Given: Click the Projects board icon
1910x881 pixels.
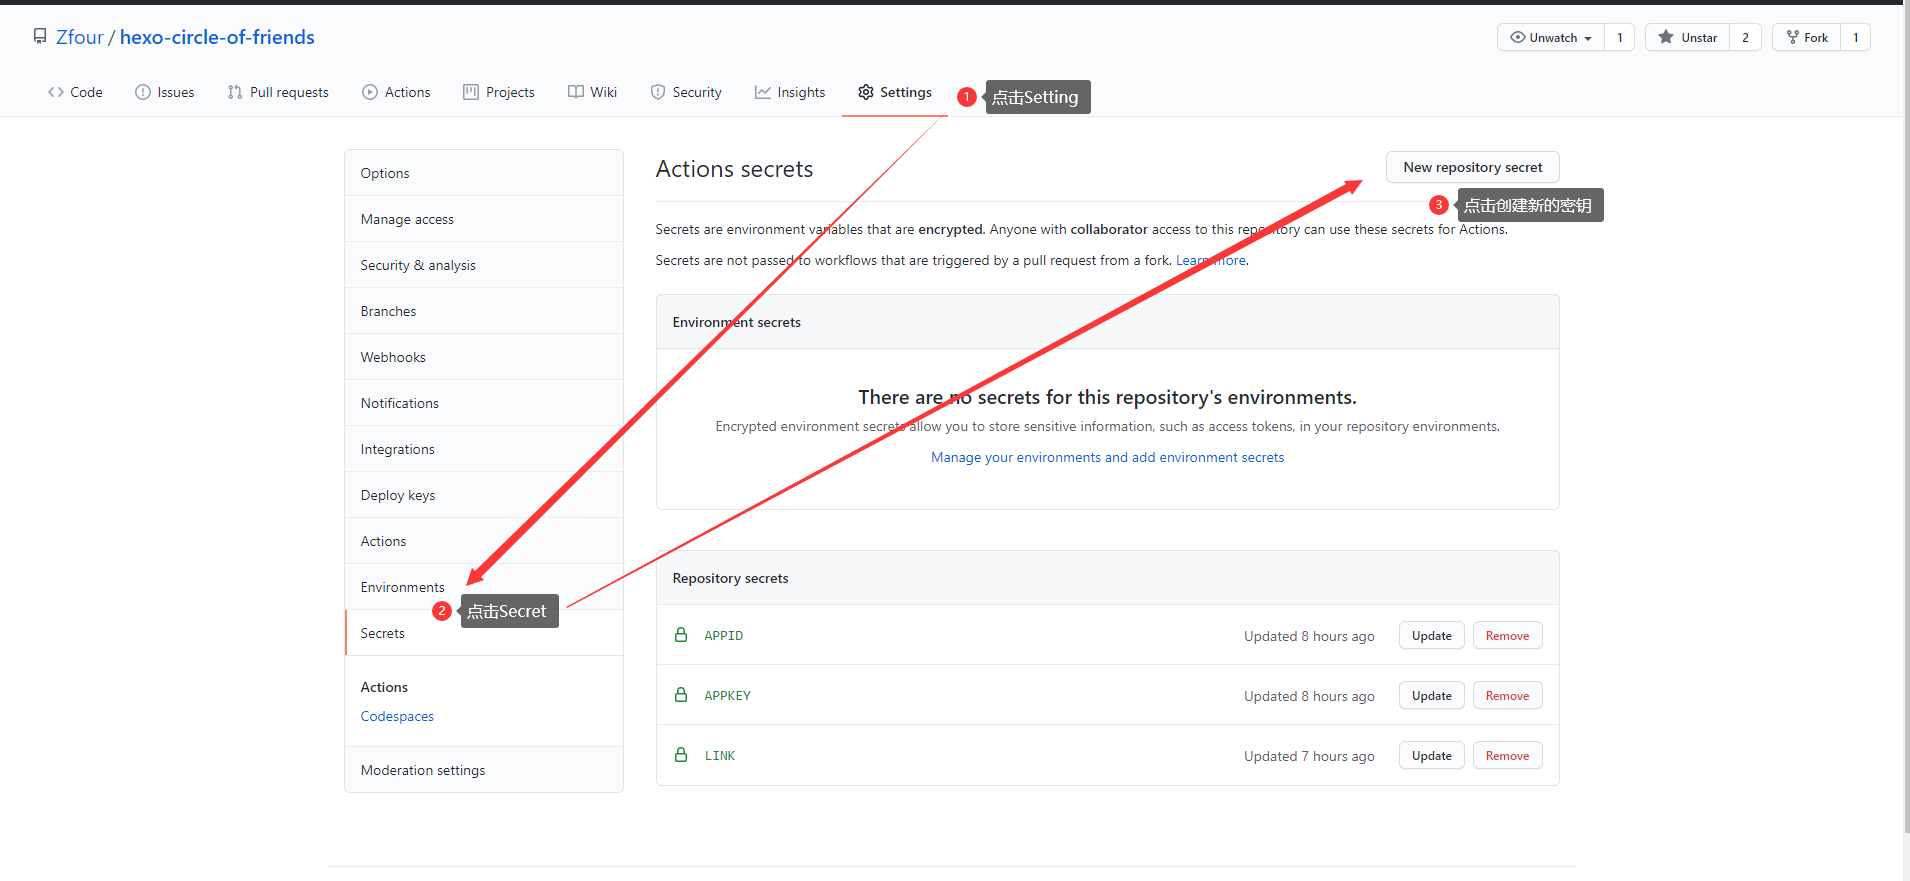Looking at the screenshot, I should (471, 92).
